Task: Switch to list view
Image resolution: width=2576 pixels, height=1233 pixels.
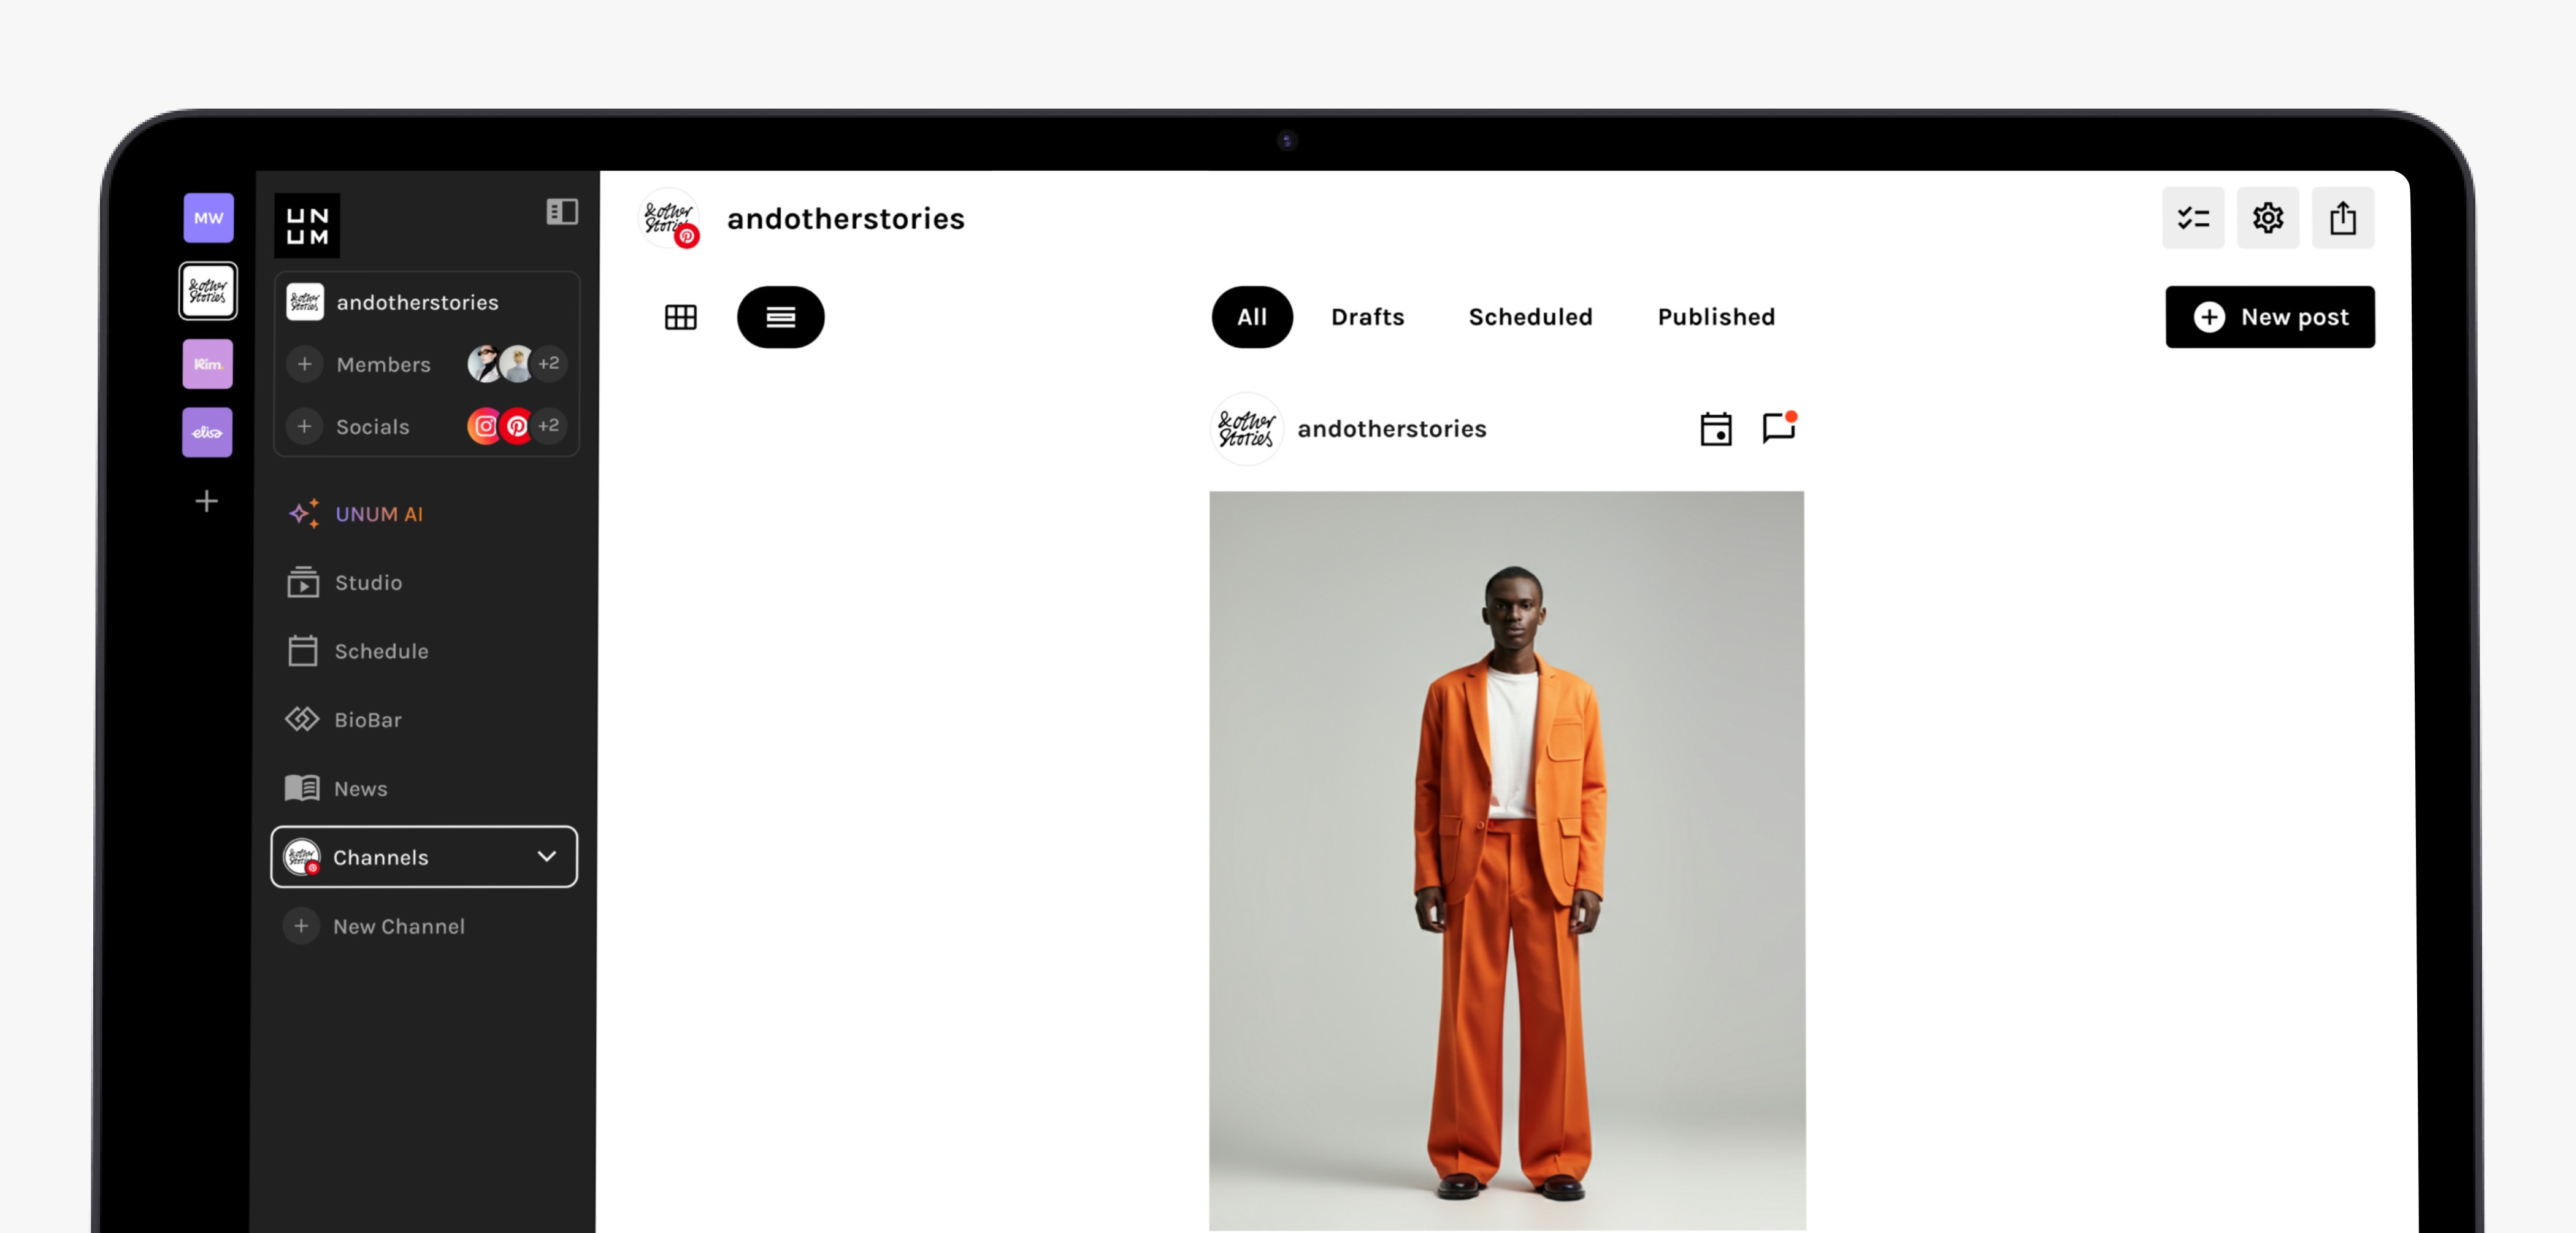Action: (780, 317)
